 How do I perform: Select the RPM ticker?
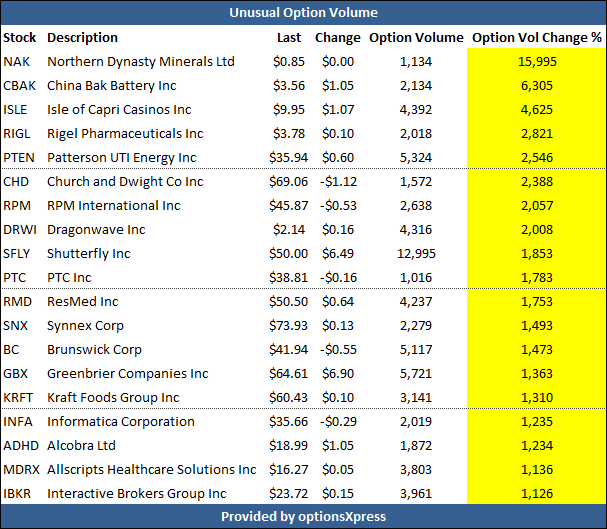click(17, 205)
